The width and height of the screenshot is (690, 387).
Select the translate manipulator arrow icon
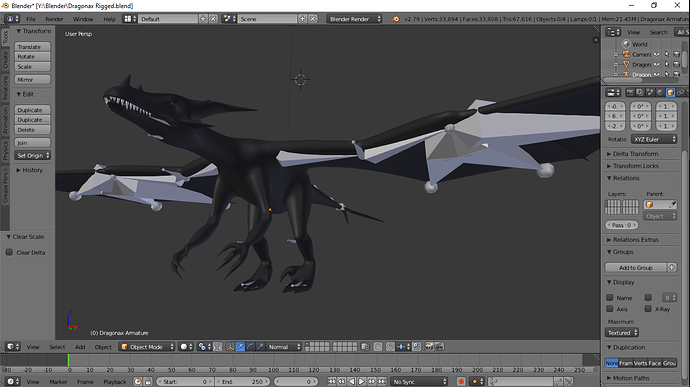click(240, 347)
